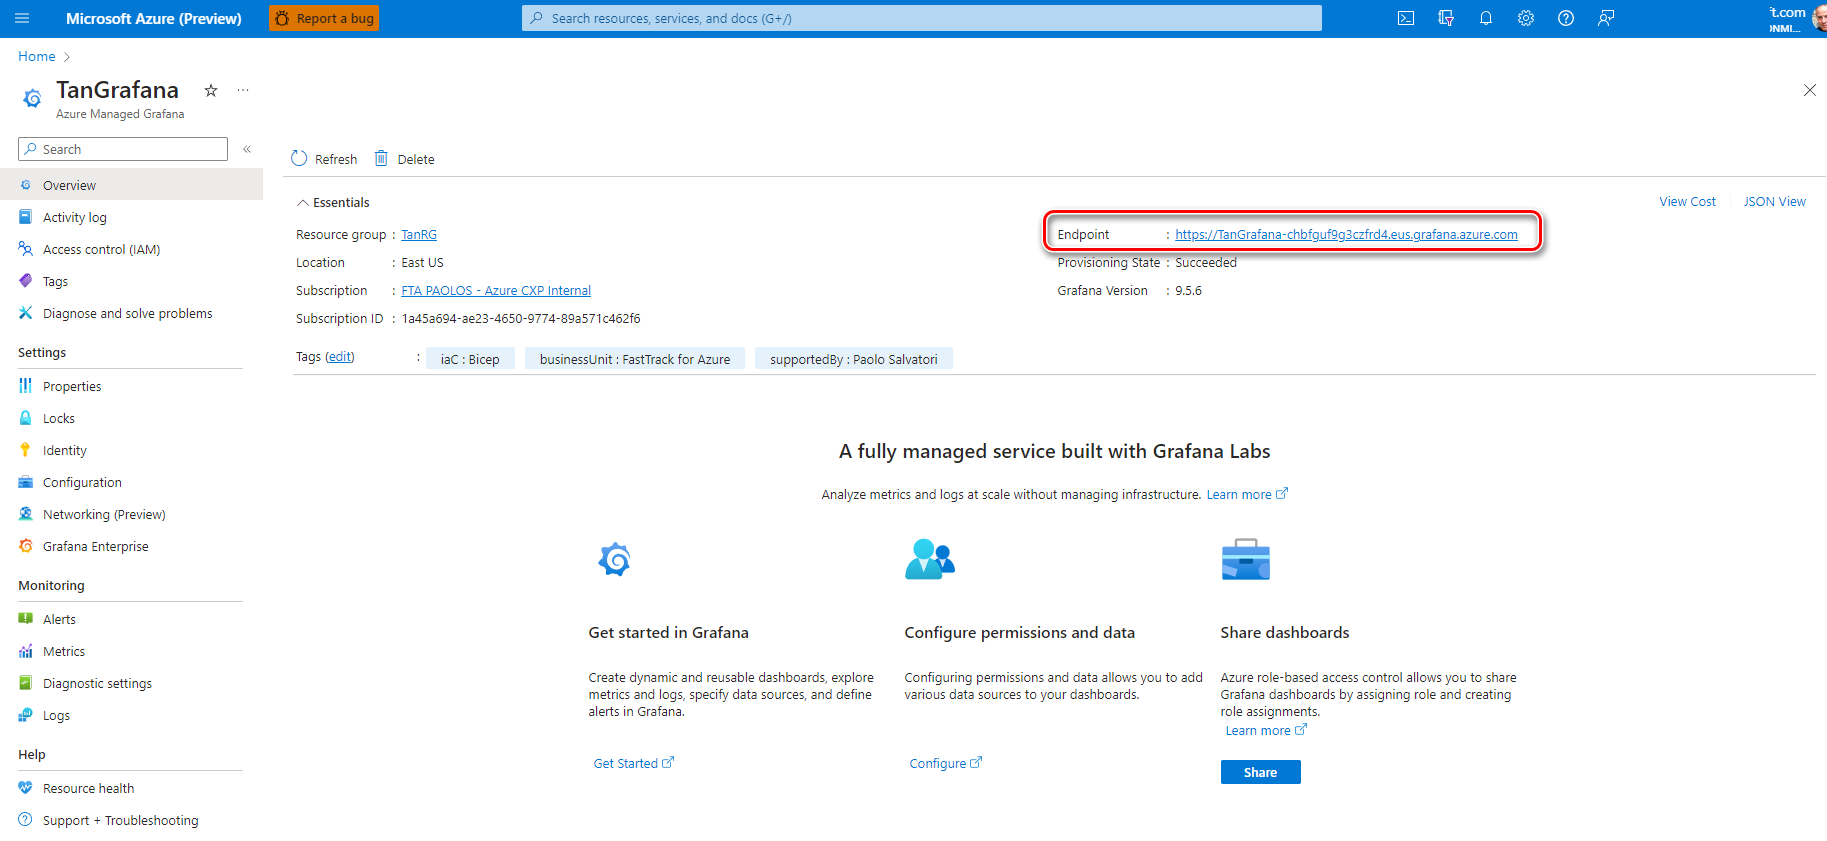Collapse the left navigation menu
1827x841 pixels.
point(247,149)
